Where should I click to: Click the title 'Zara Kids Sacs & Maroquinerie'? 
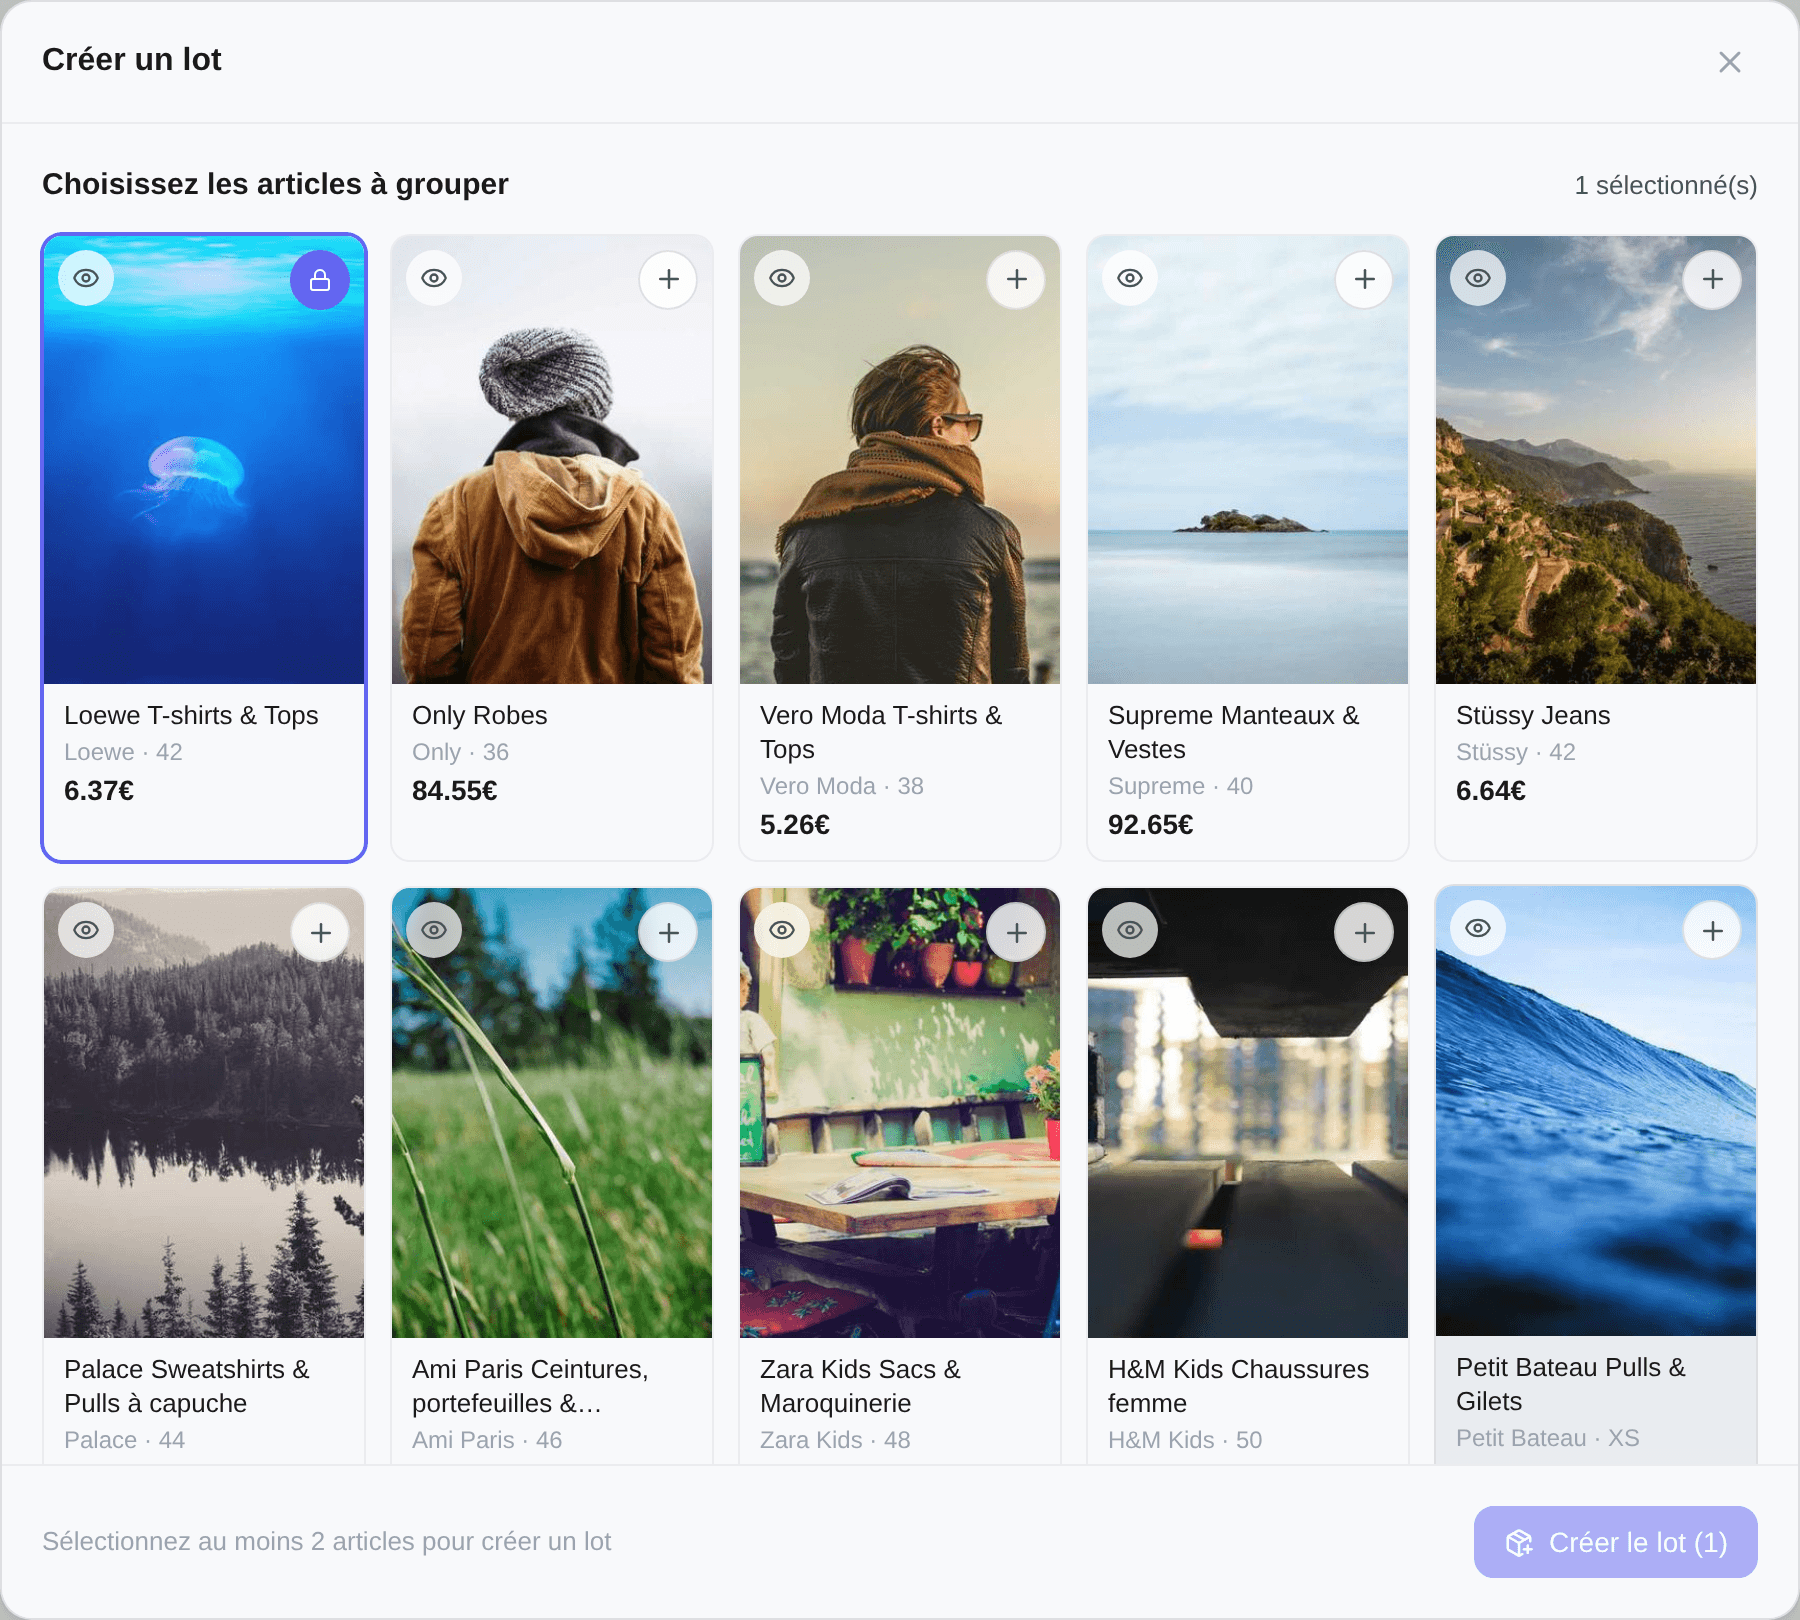coord(860,1386)
